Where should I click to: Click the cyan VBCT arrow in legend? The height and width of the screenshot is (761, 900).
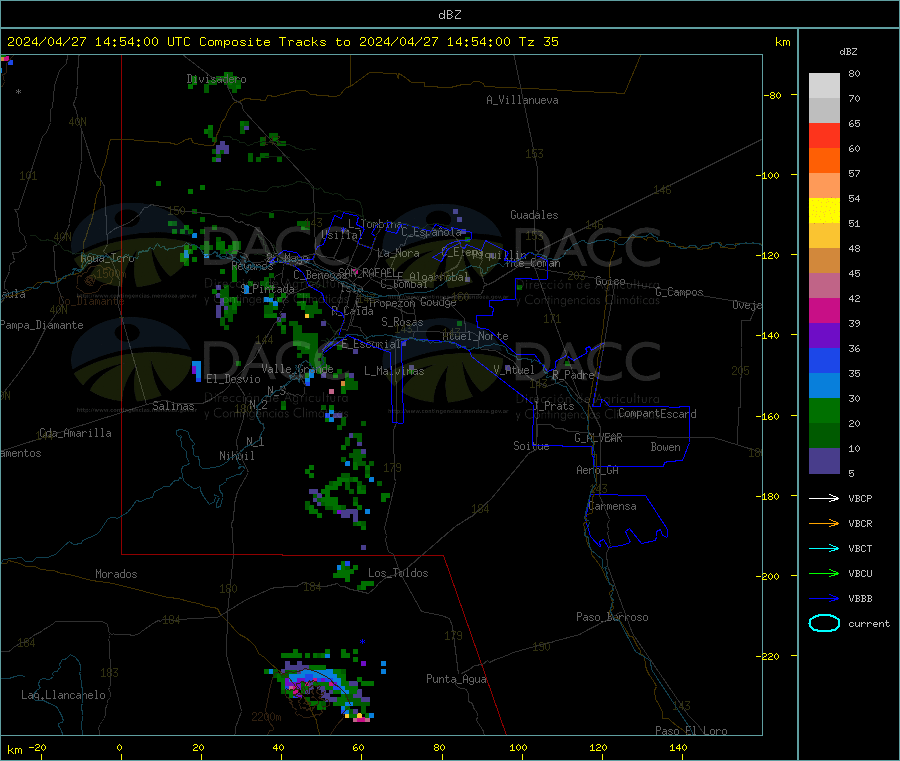click(x=824, y=548)
